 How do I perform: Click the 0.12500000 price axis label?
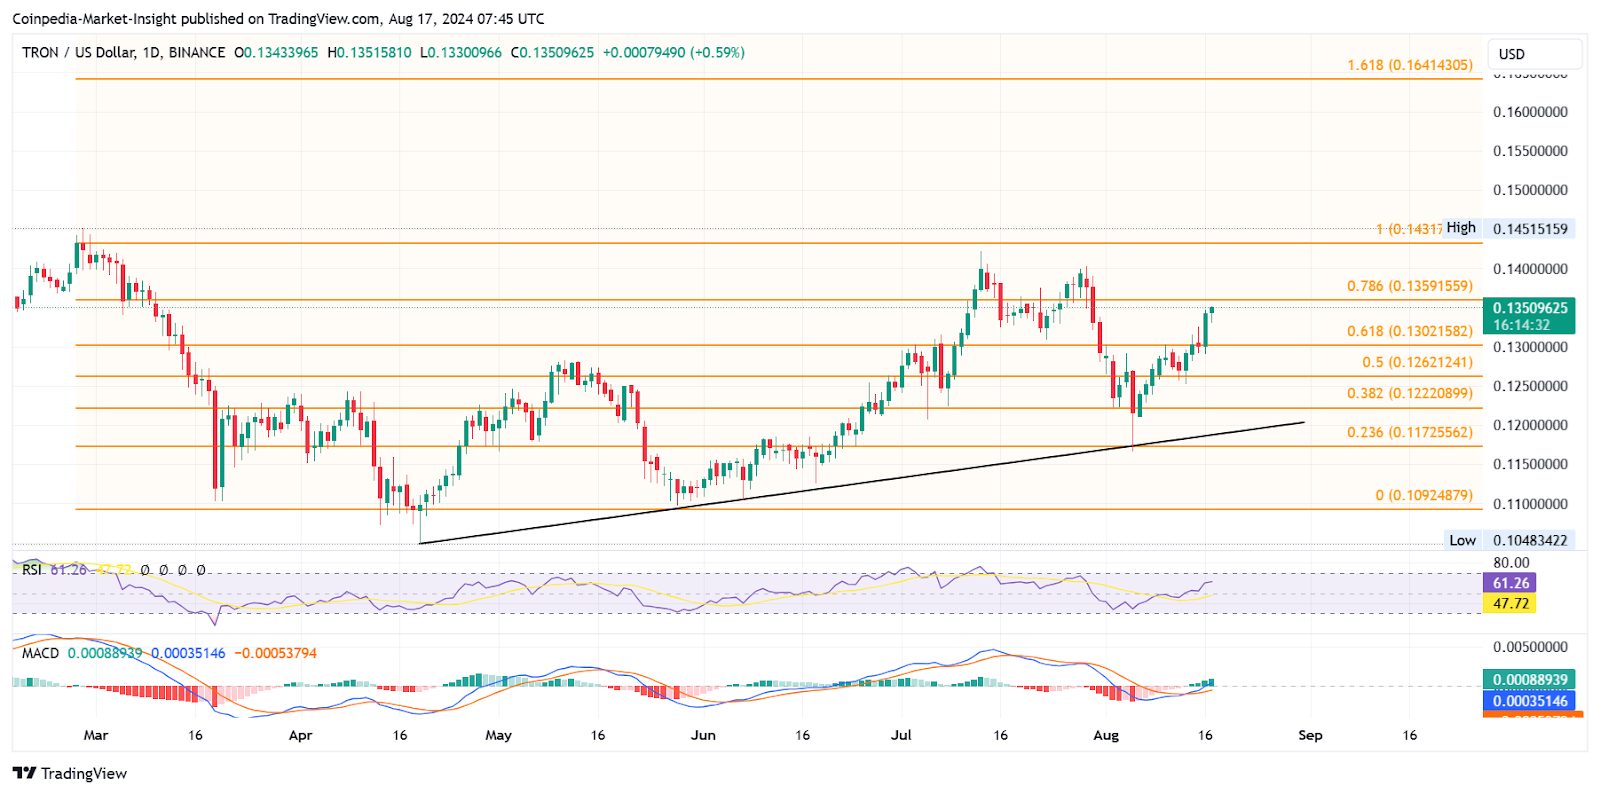point(1530,386)
